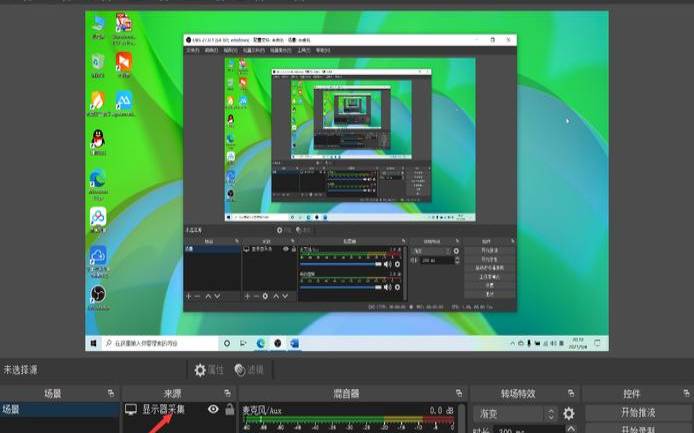The image size is (694, 433).
Task: Open the 渐变 transition dropdown
Action: 515,414
